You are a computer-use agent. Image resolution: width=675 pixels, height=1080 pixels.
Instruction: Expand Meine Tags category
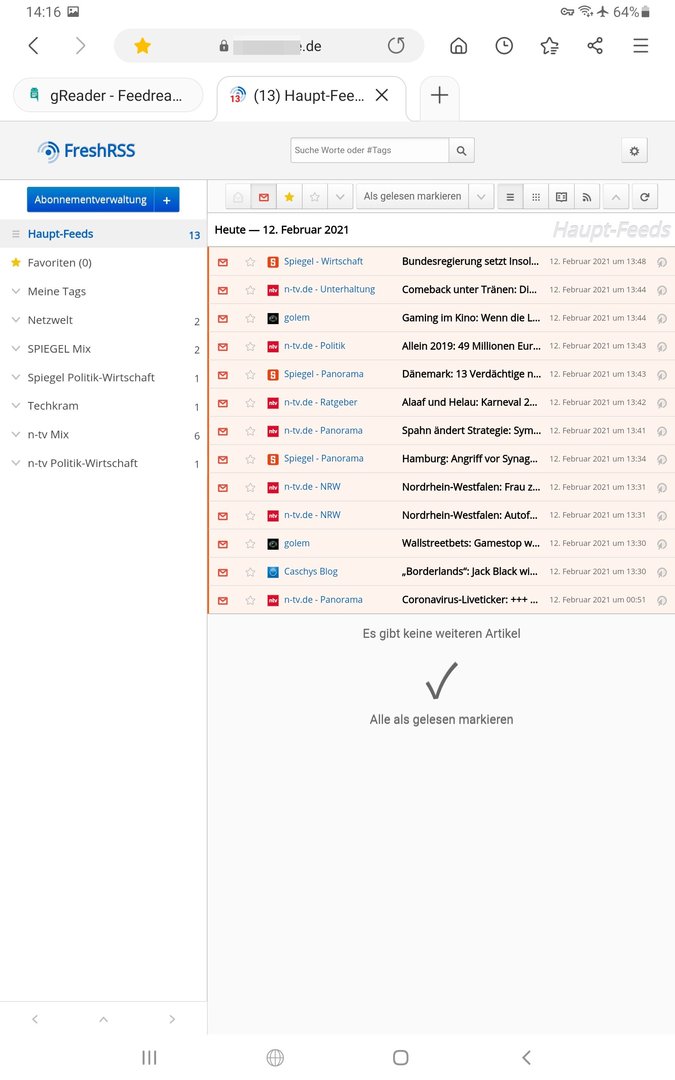coord(16,291)
